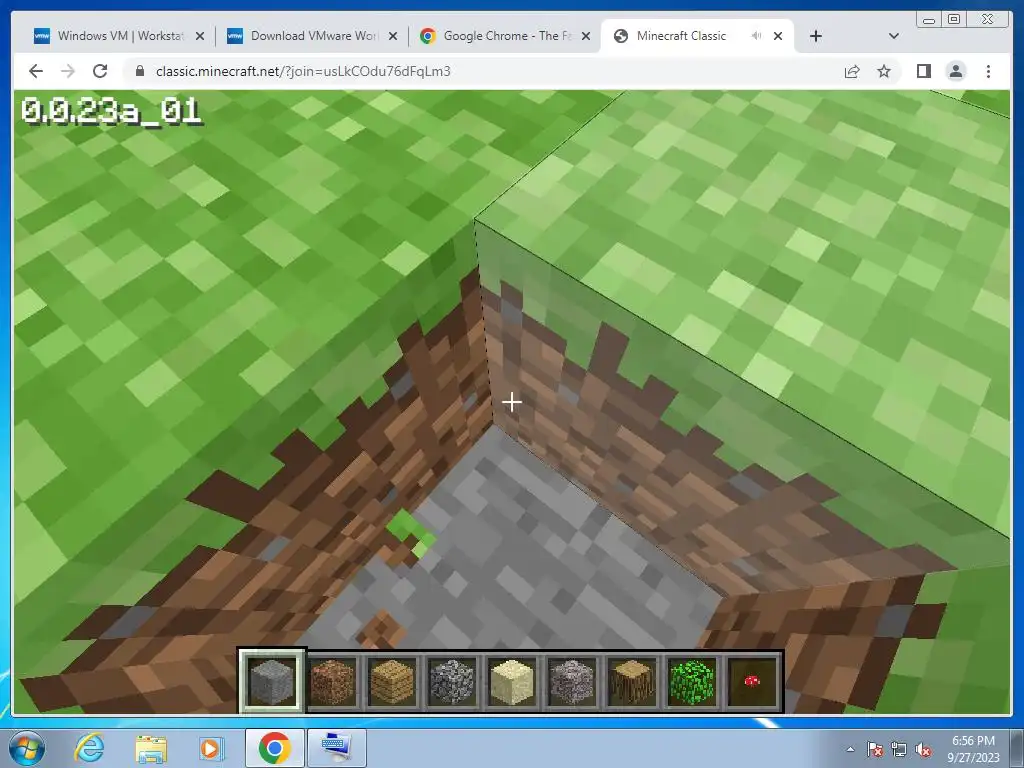Select the leaves block in hotbar
The image size is (1024, 768).
pos(692,681)
